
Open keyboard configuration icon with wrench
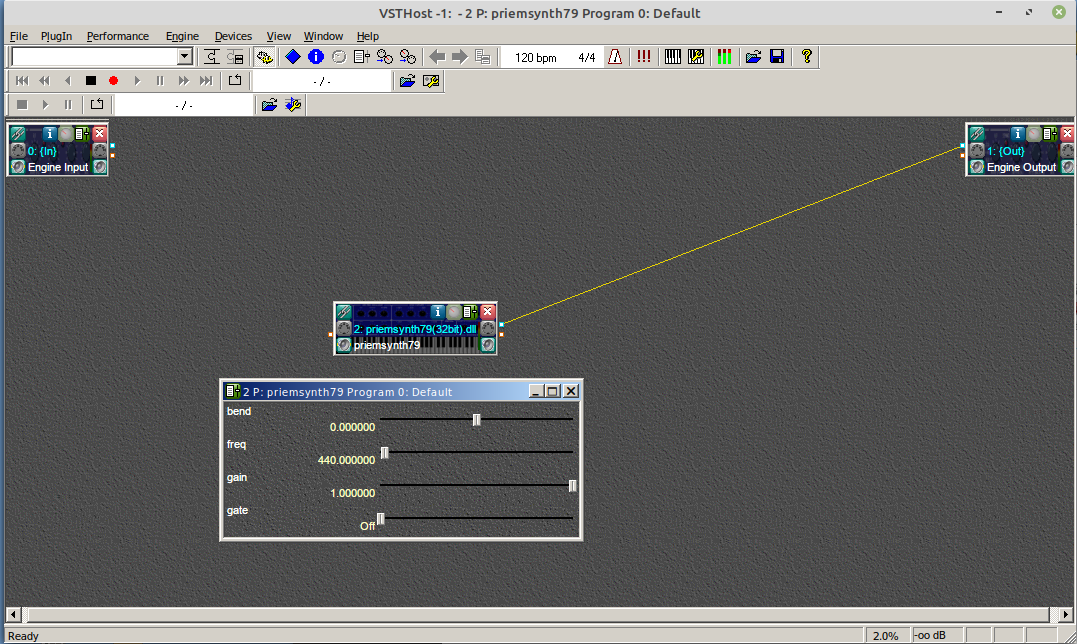[x=696, y=57]
